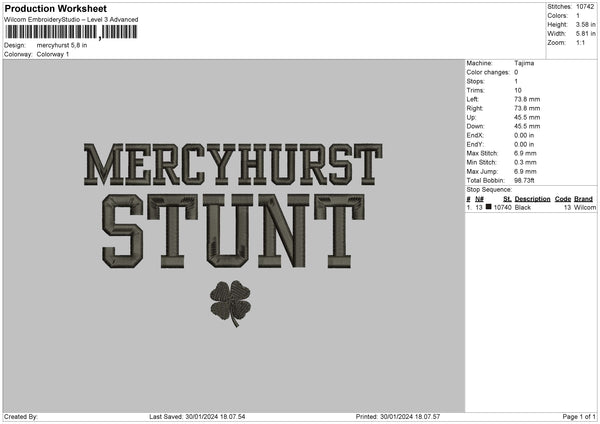The width and height of the screenshot is (600, 424).
Task: Click the black thread color swatch
Action: (489, 207)
